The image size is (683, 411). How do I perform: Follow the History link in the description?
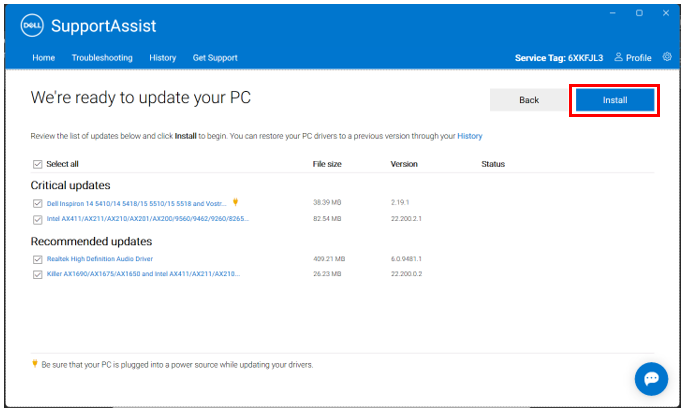[x=470, y=136]
